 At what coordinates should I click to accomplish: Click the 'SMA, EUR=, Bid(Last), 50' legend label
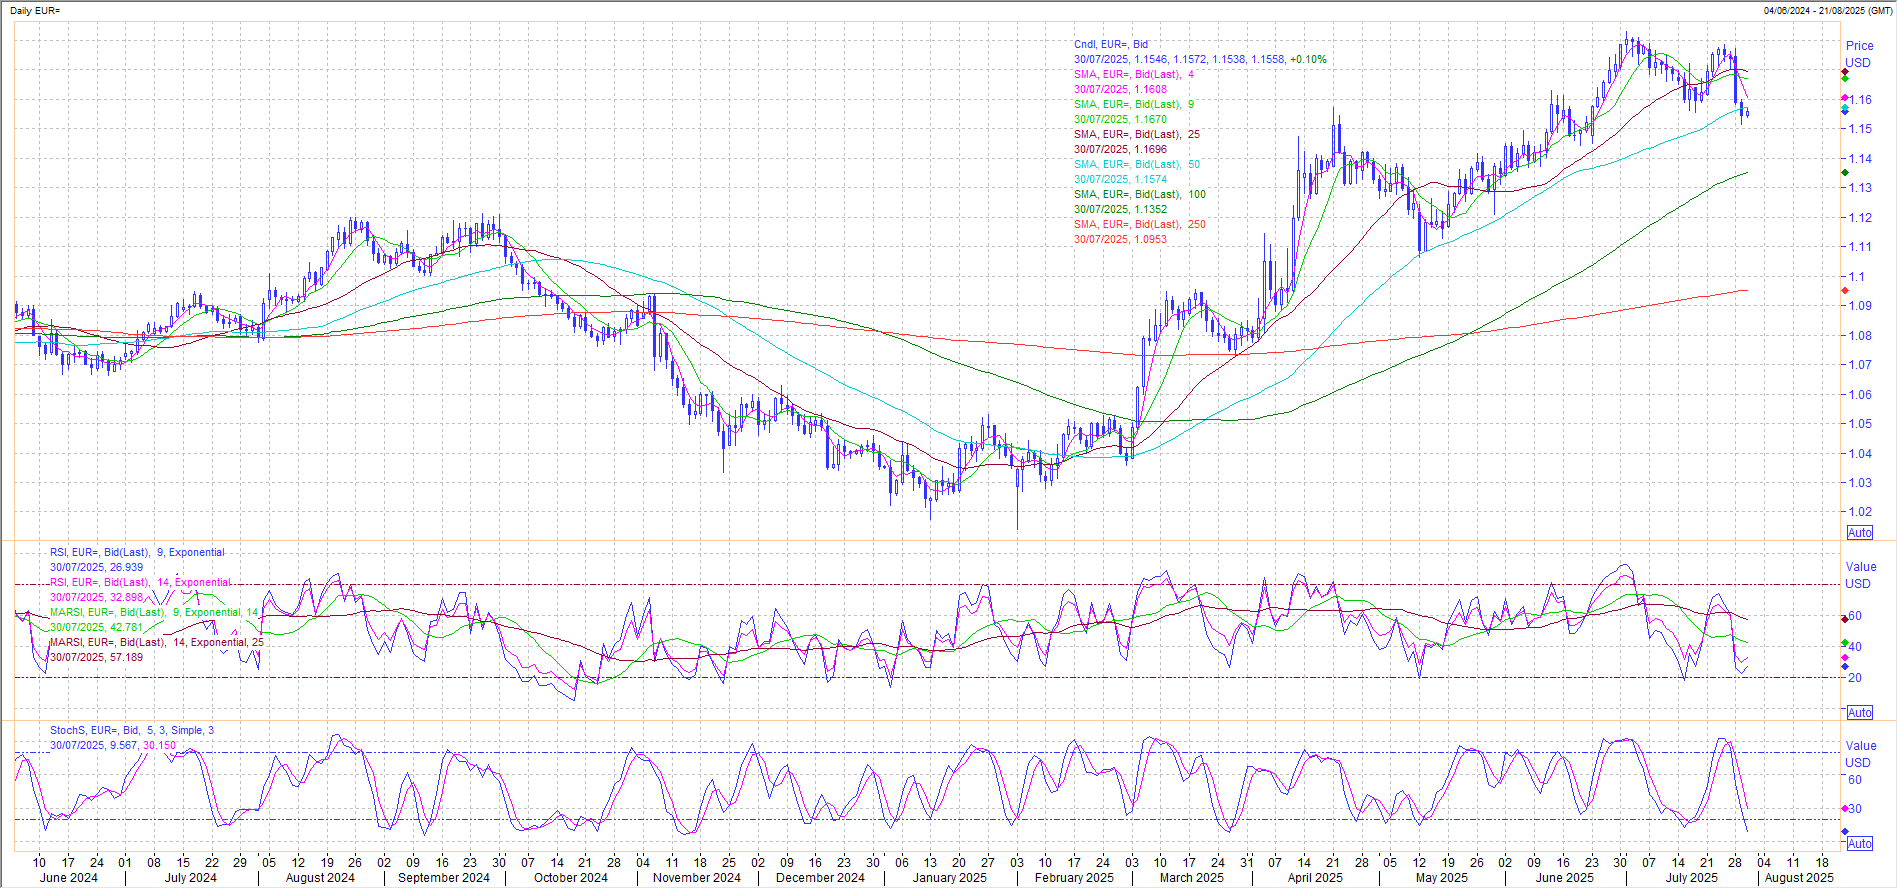point(1137,164)
